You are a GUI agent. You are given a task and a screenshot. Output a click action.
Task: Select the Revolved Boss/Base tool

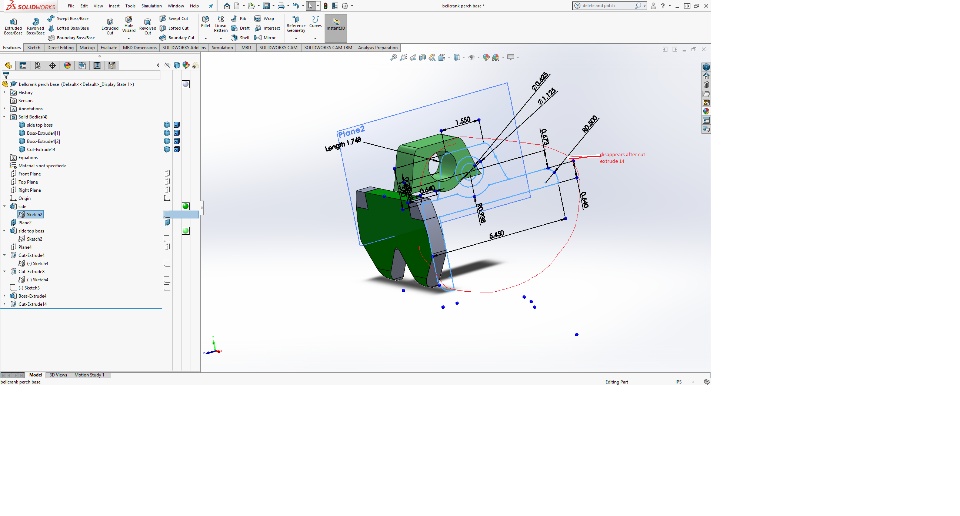36,26
